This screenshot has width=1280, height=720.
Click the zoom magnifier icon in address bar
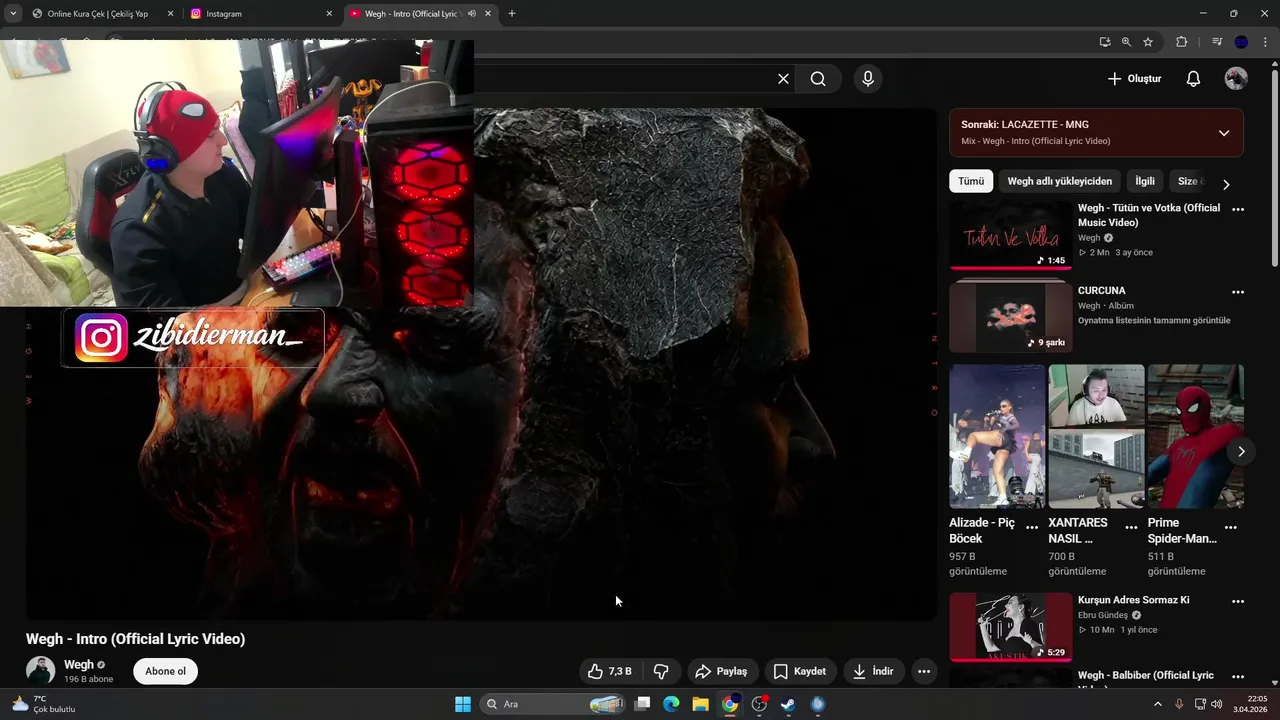coord(1126,42)
